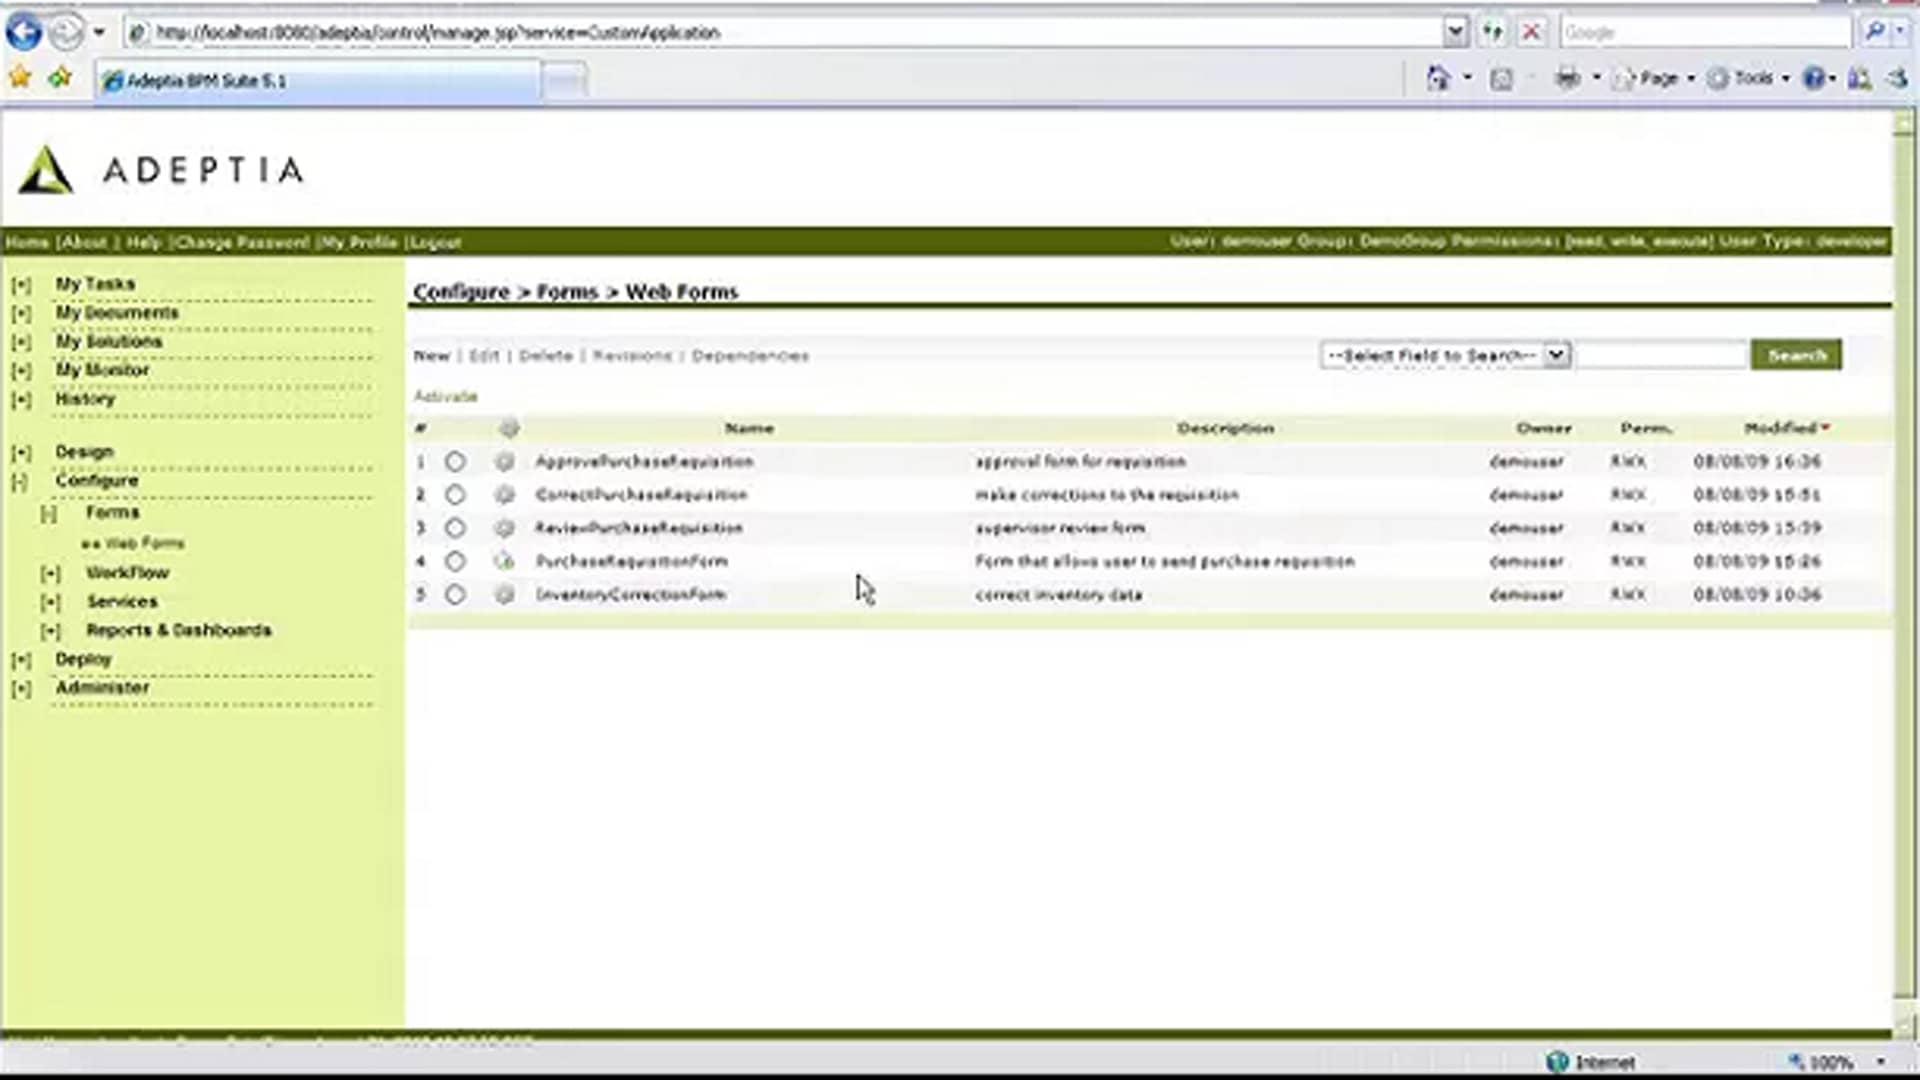Screen dimensions: 1920x1080
Task: Click the Favorites star icon
Action: tap(19, 78)
